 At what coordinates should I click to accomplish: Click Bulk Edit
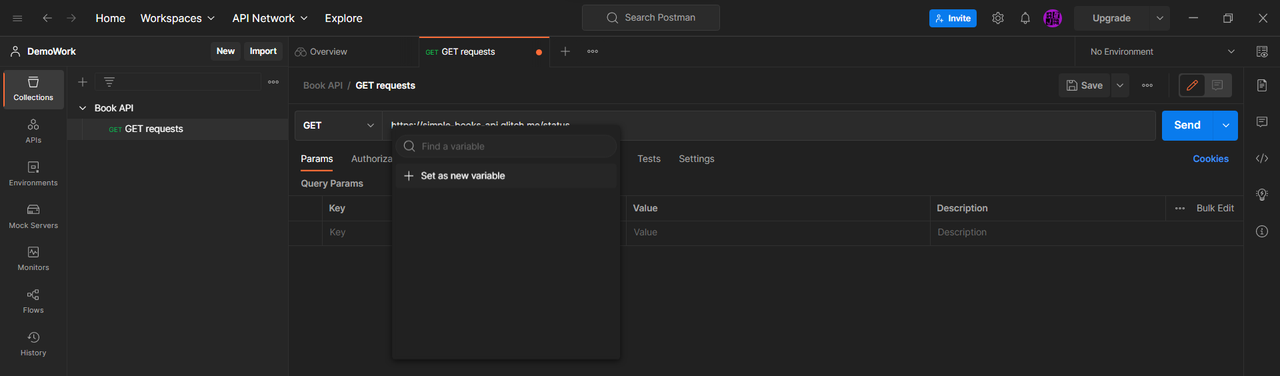[x=1215, y=208]
